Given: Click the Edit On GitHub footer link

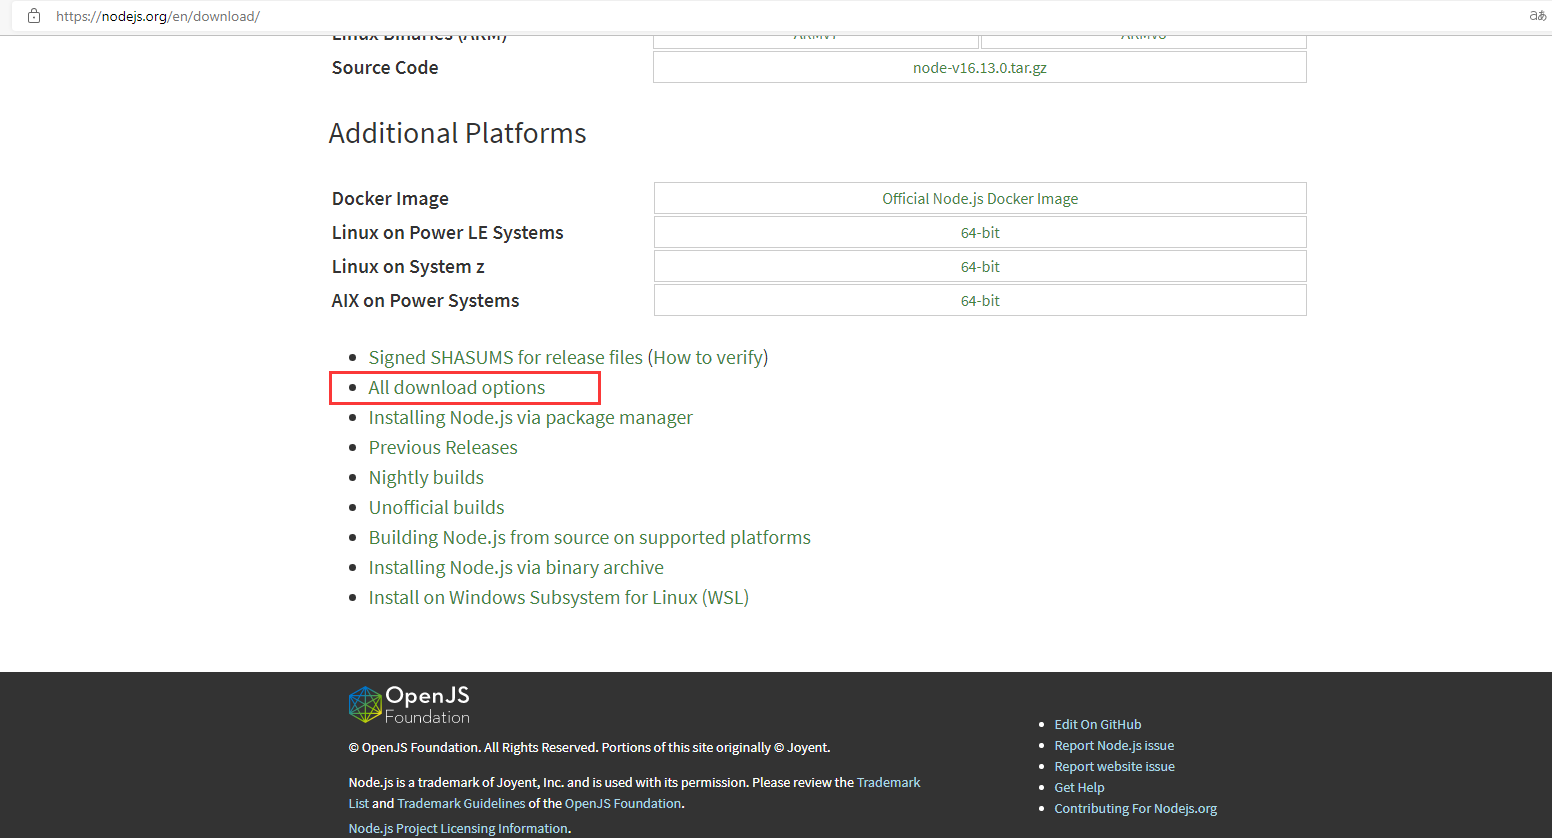Looking at the screenshot, I should (1098, 725).
